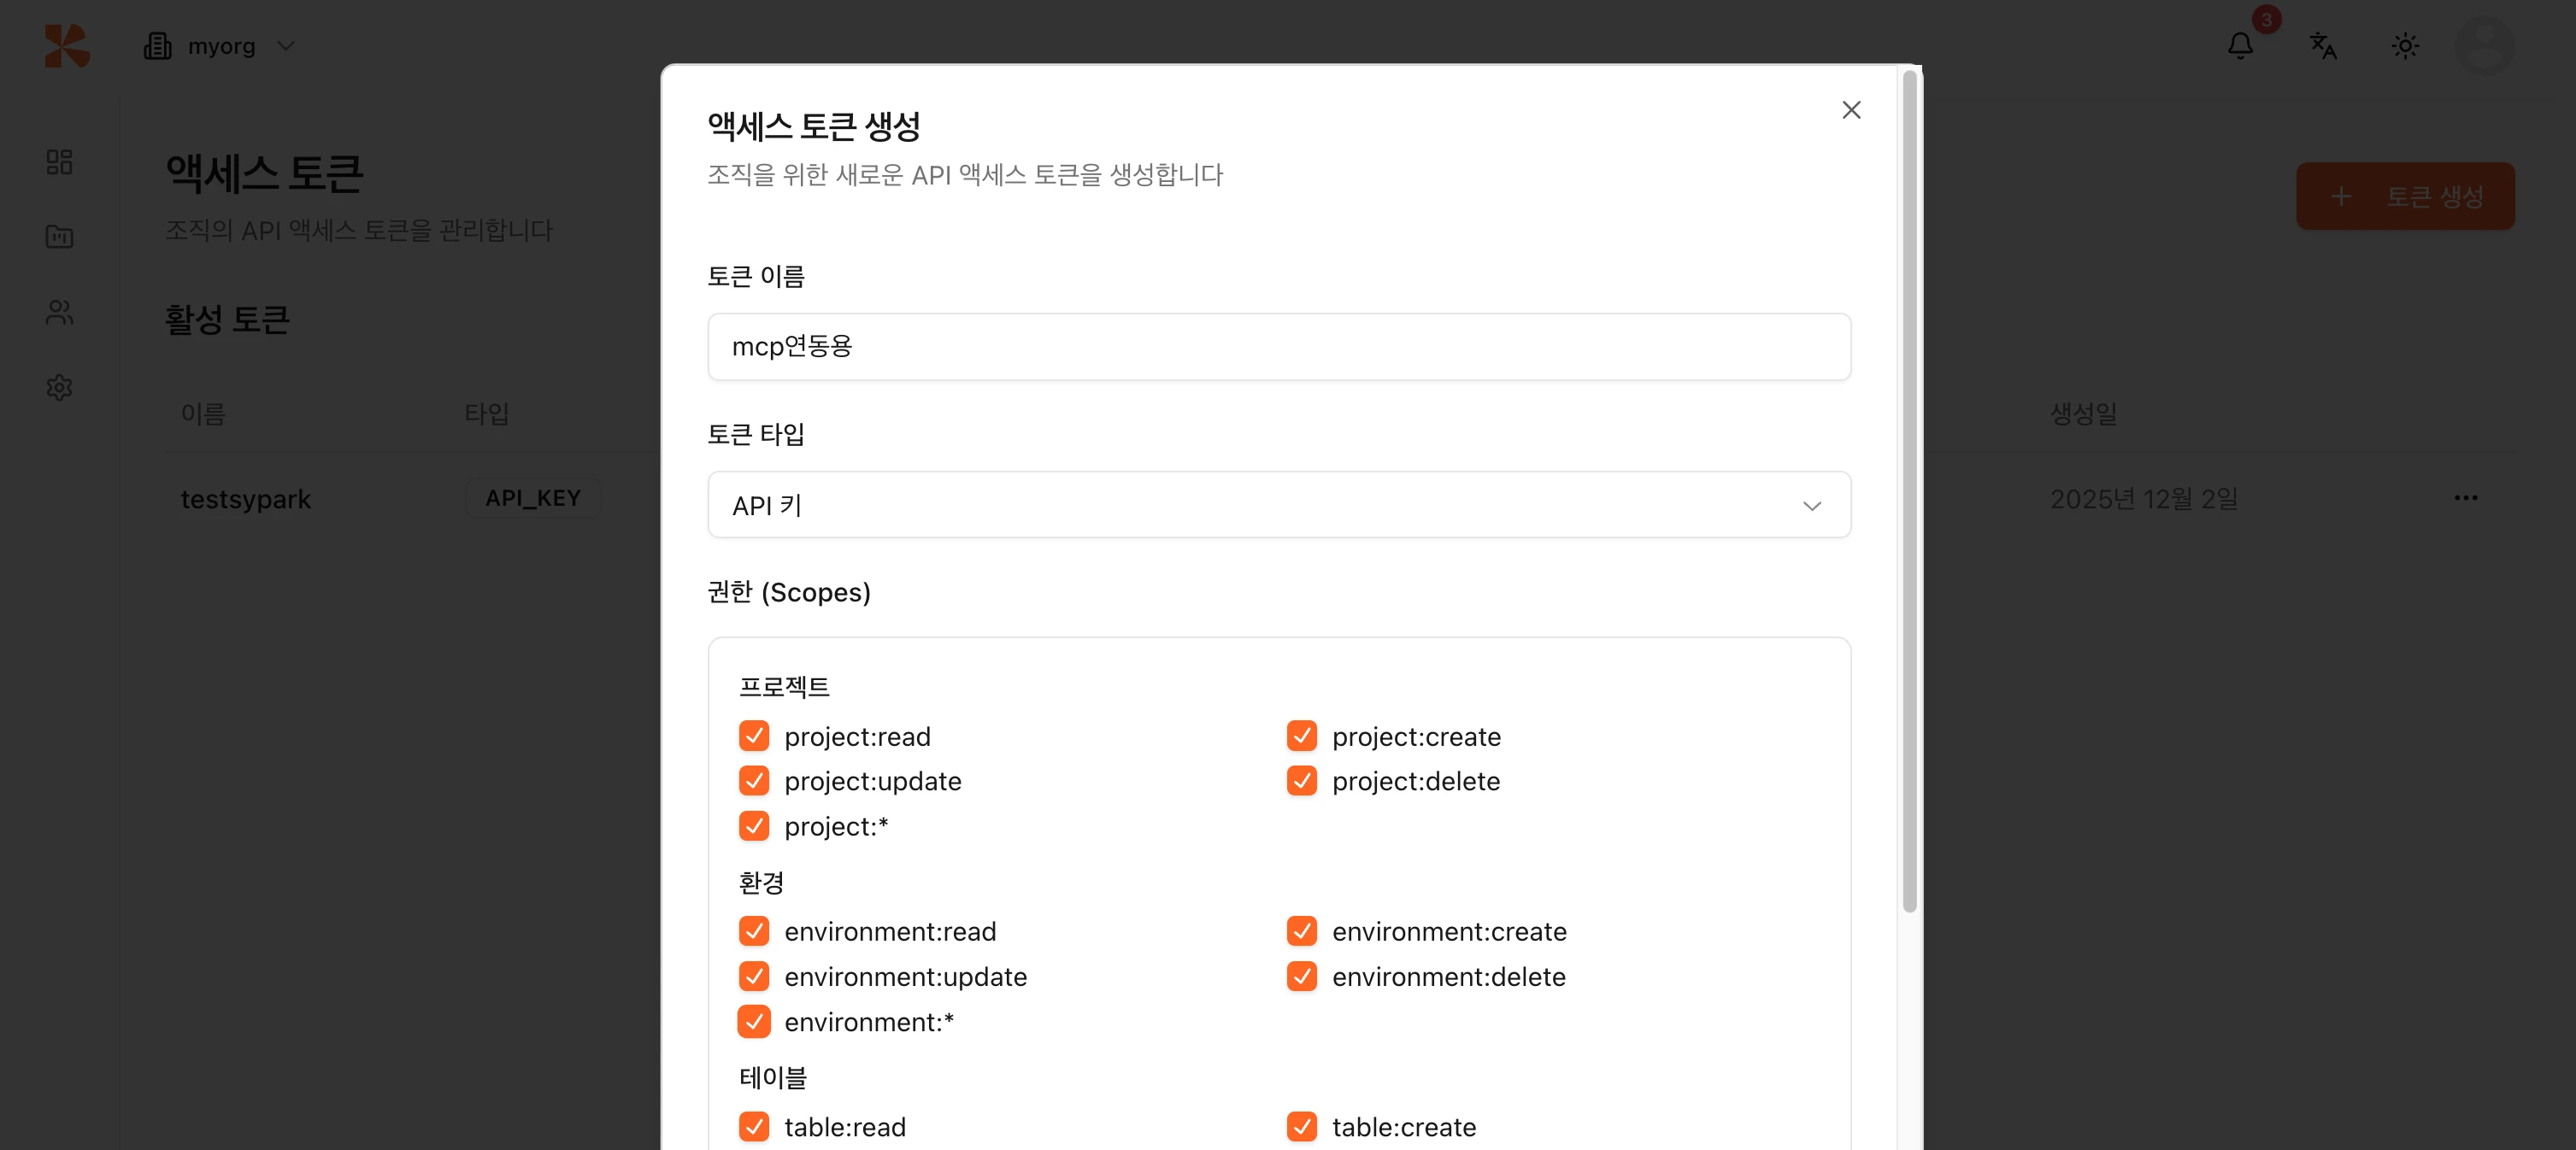The image size is (2576, 1150).
Task: Click the orange app logo
Action: [67, 46]
